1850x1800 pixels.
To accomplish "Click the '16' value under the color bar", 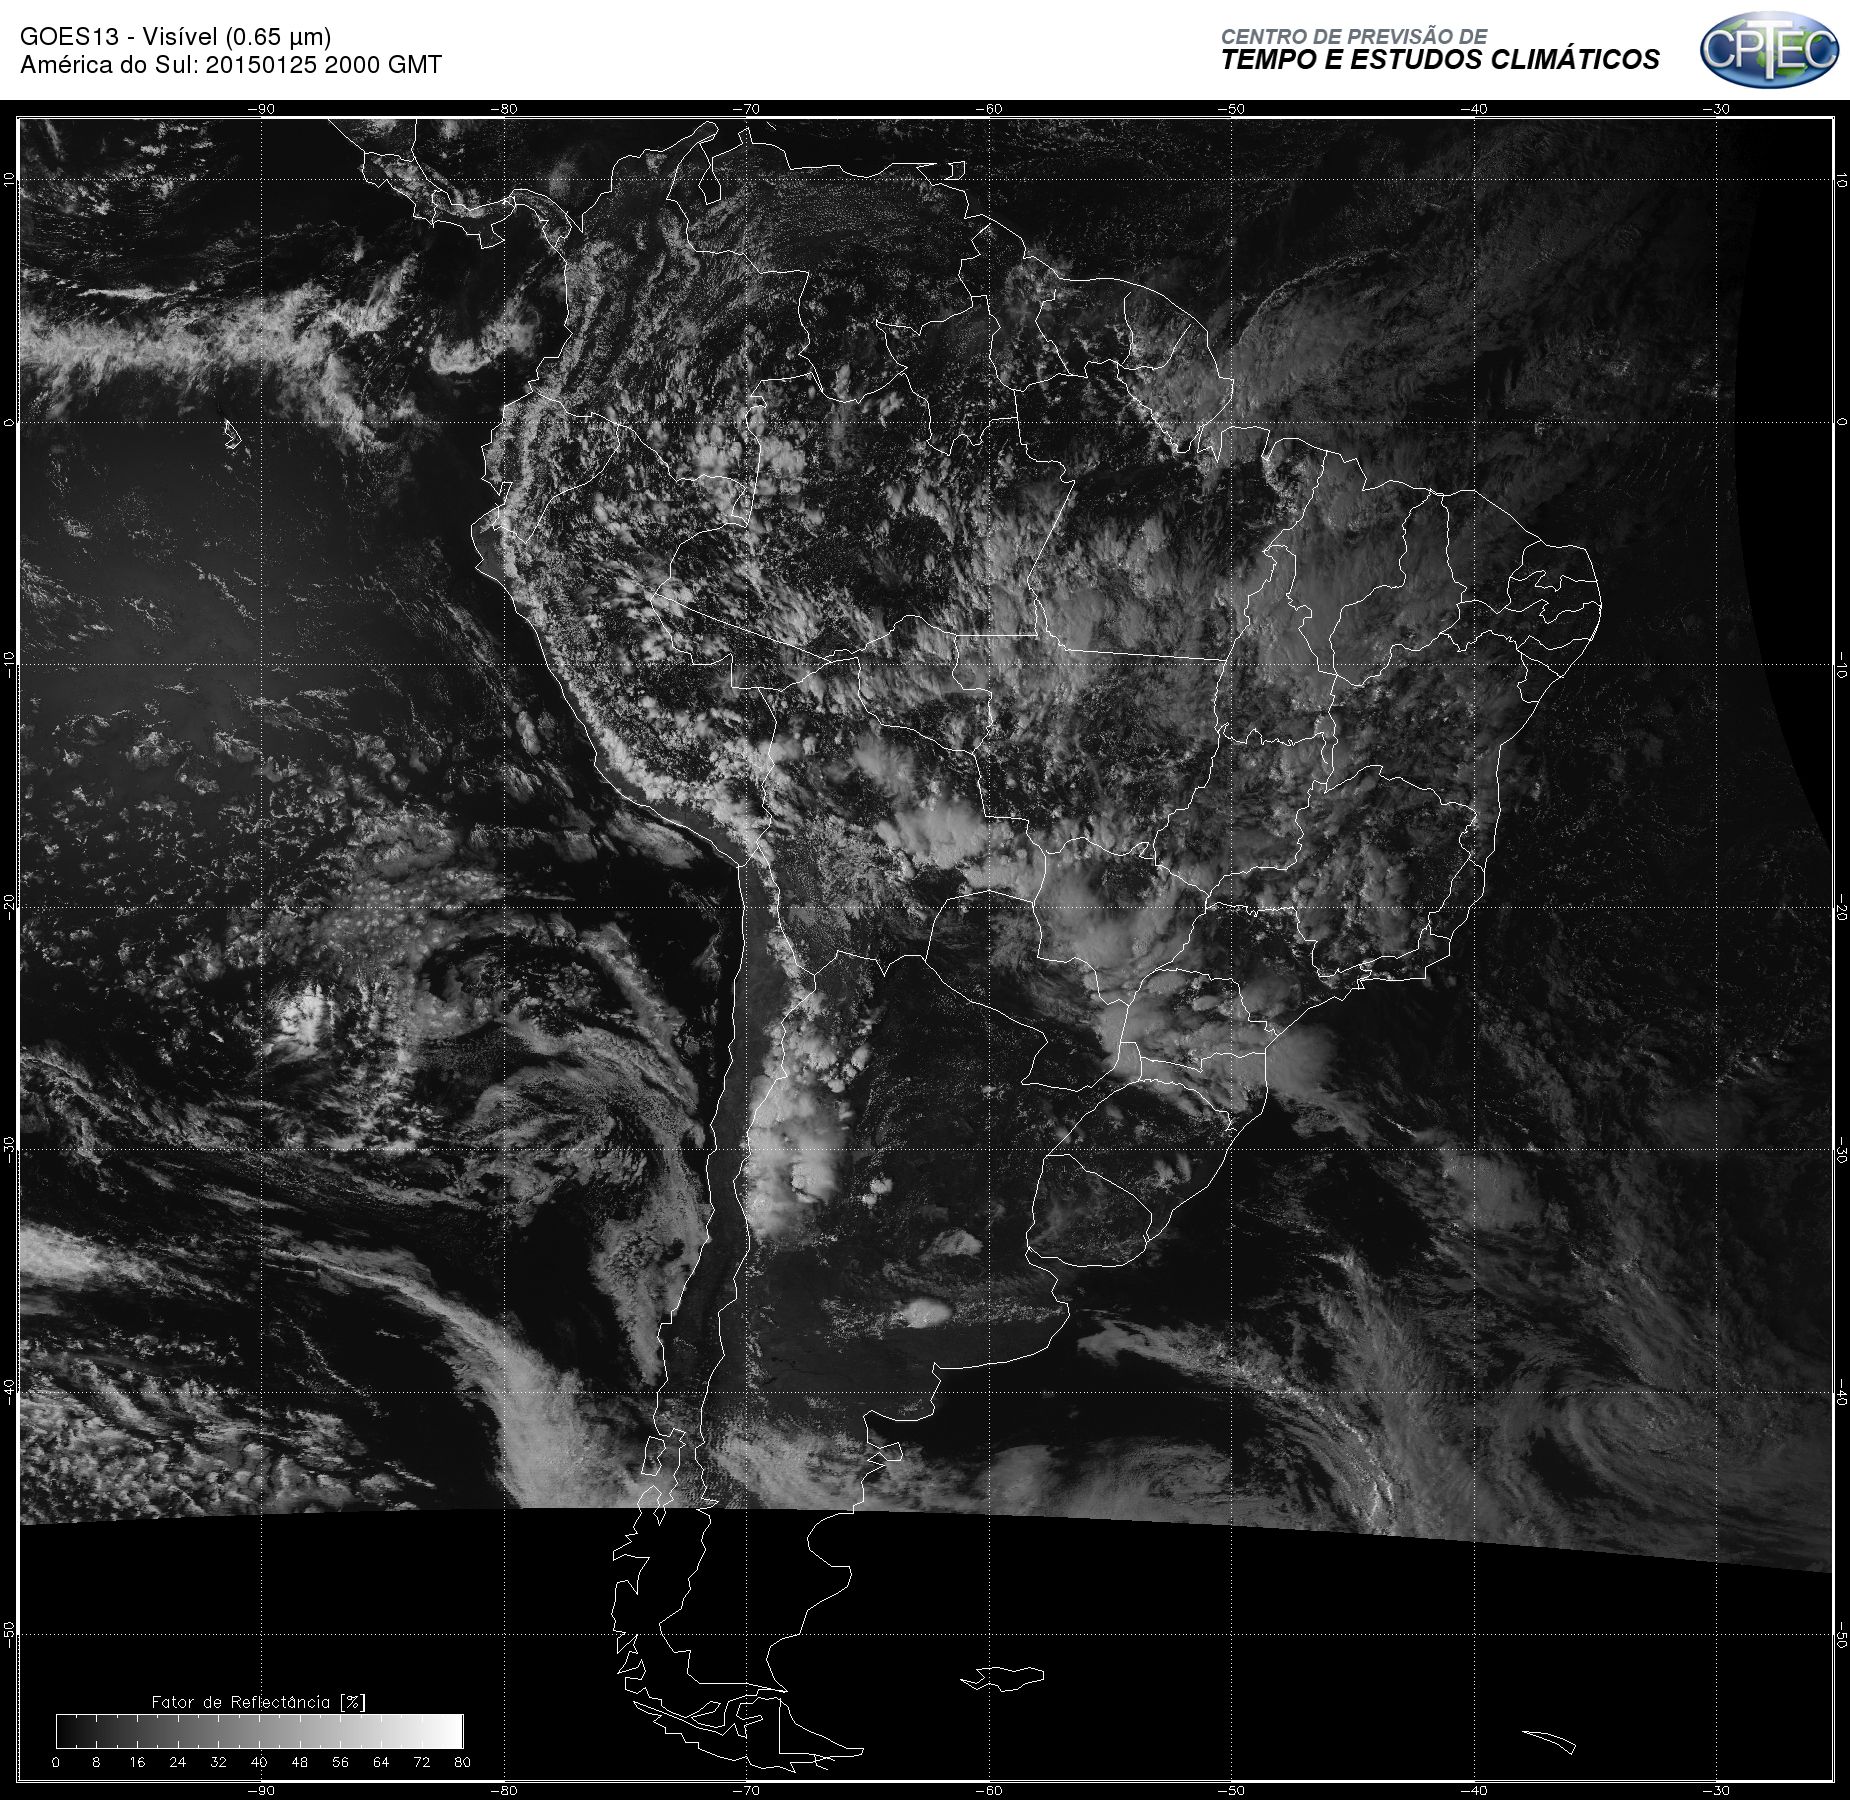I will (137, 1762).
